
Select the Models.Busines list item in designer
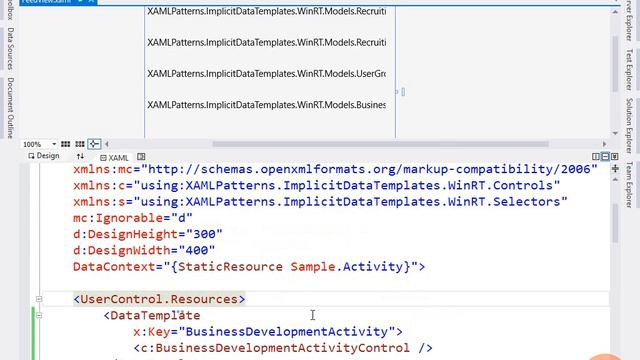267,105
